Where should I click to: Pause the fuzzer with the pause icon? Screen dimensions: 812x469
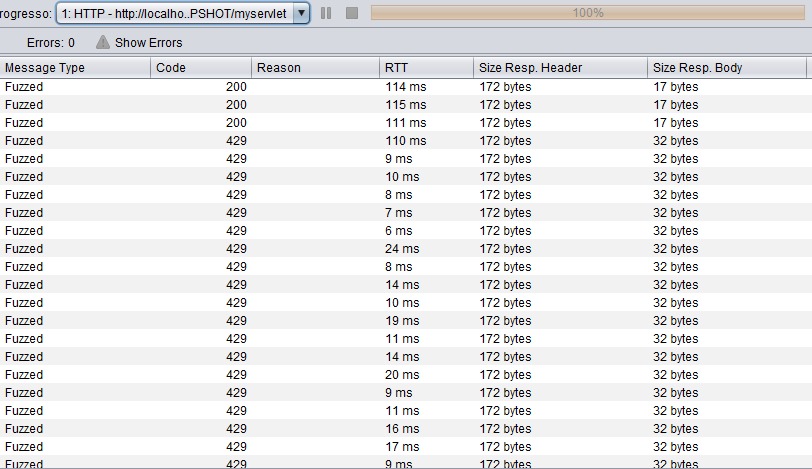[326, 13]
